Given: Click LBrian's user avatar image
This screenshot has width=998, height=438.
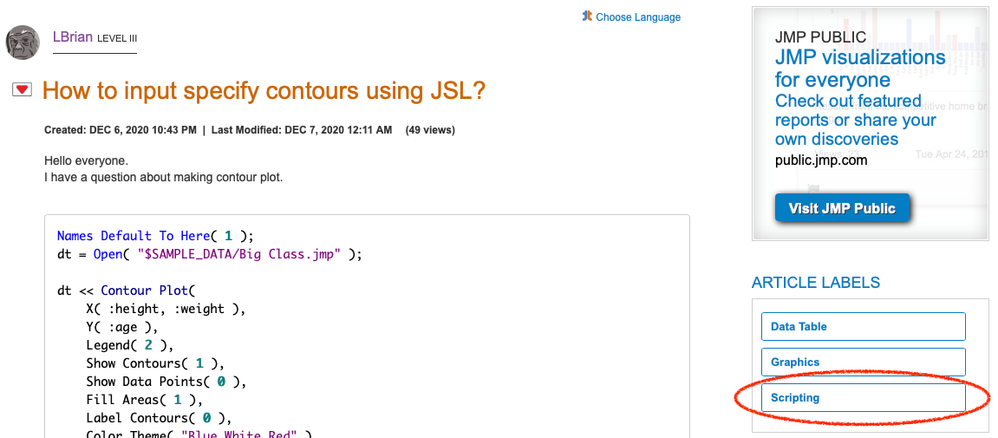Looking at the screenshot, I should tap(23, 43).
